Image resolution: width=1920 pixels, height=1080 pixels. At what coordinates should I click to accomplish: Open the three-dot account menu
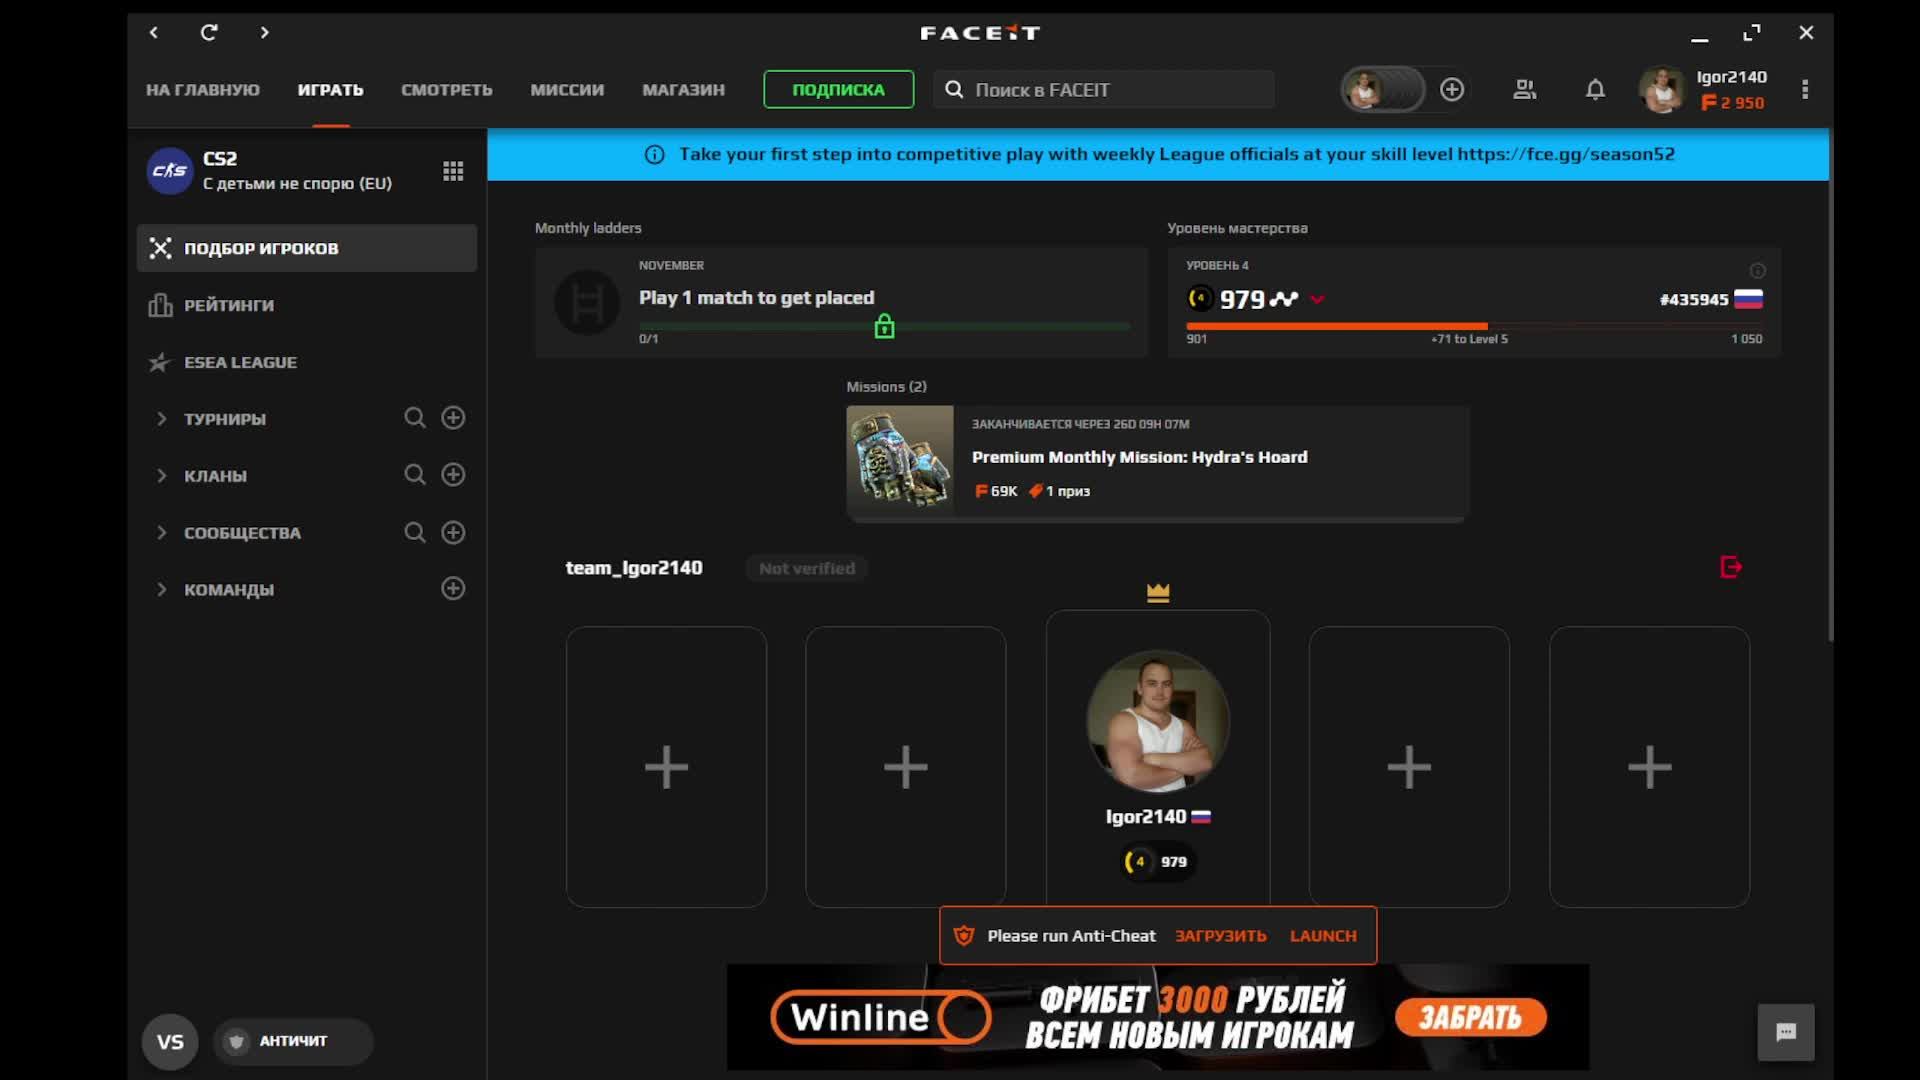[x=1805, y=90]
